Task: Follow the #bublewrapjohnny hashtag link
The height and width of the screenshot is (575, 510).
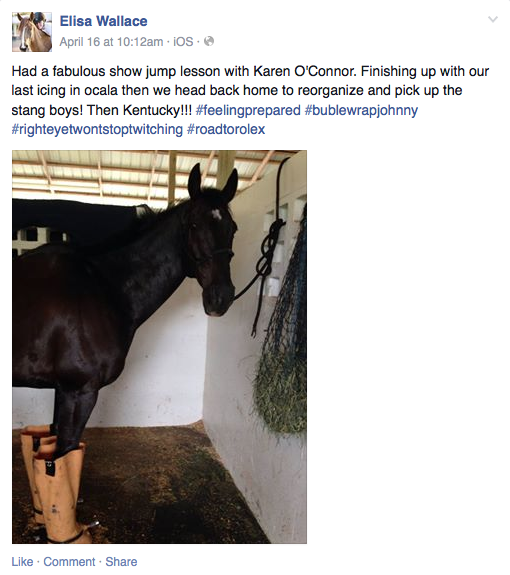Action: [x=361, y=110]
